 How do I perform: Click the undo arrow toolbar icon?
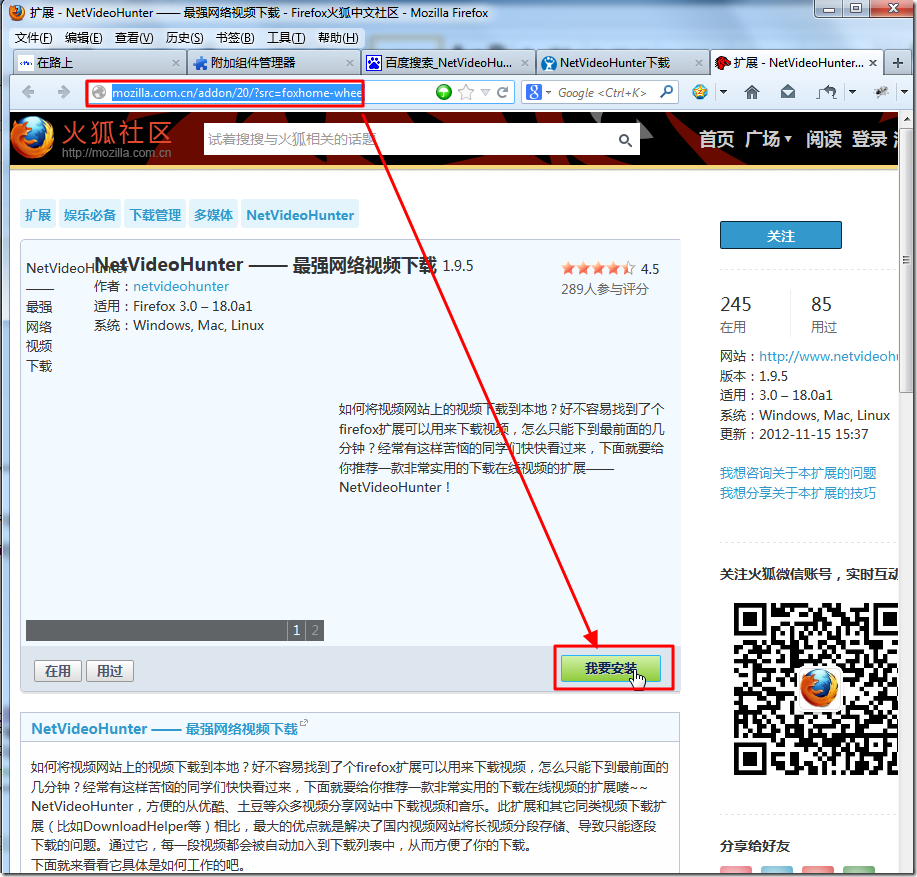826,92
